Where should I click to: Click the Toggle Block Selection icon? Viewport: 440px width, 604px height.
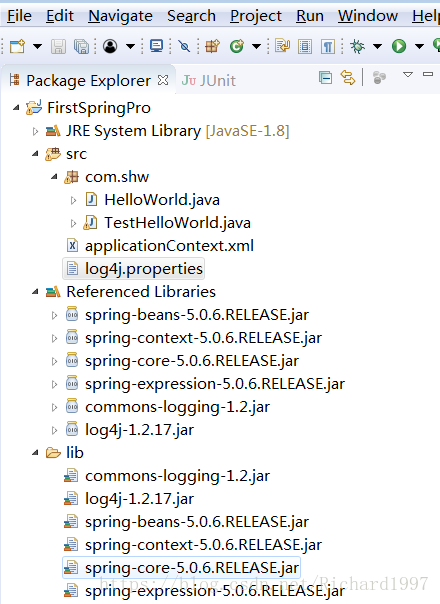point(305,47)
